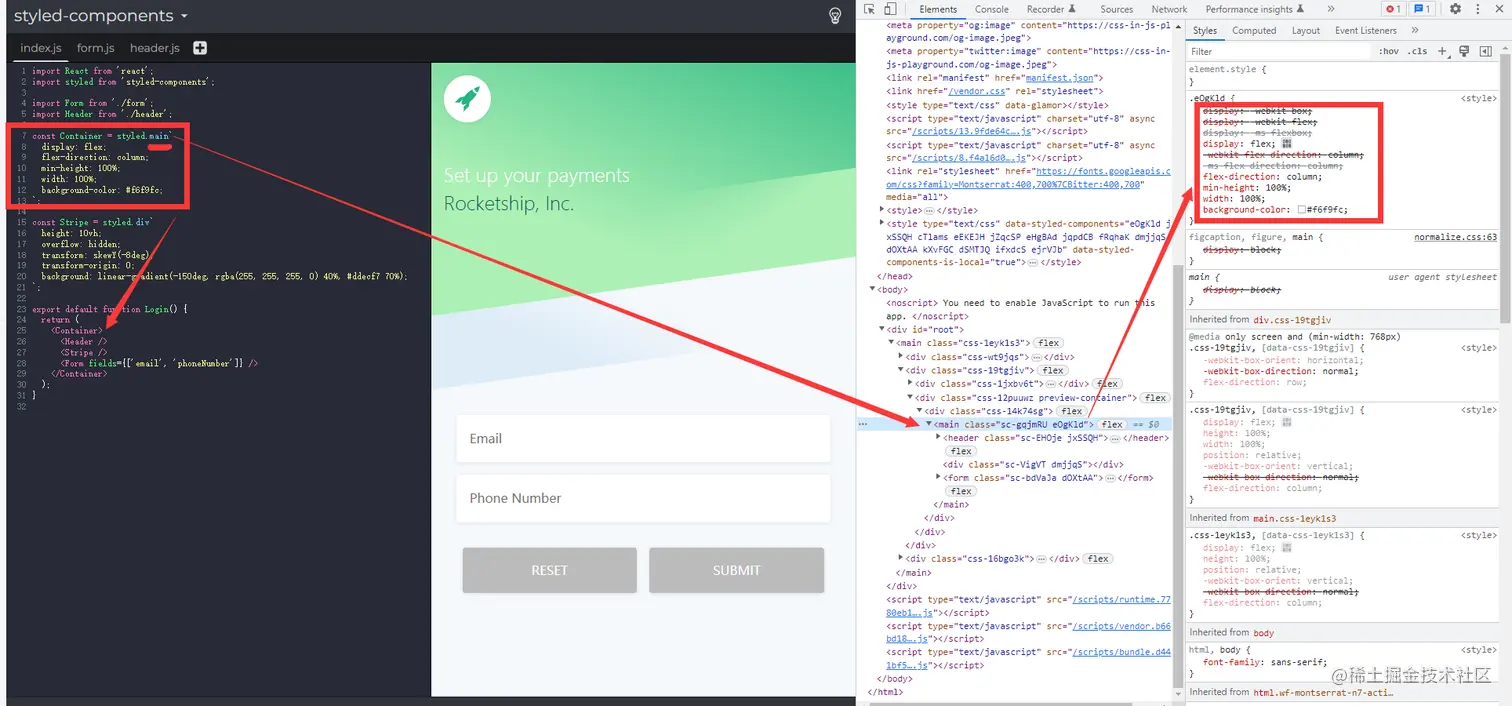1512x706 pixels.
Task: Open the Network panel tab
Action: click(x=1169, y=9)
